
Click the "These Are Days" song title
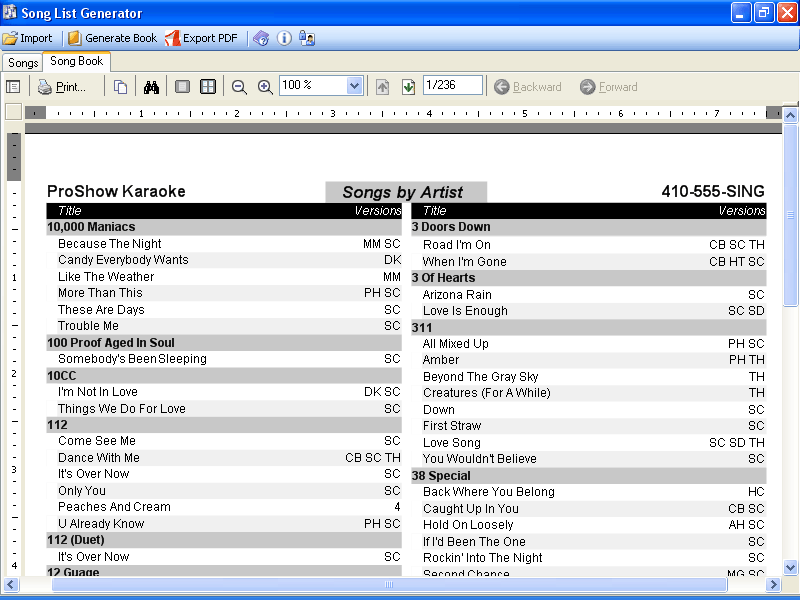tap(102, 310)
